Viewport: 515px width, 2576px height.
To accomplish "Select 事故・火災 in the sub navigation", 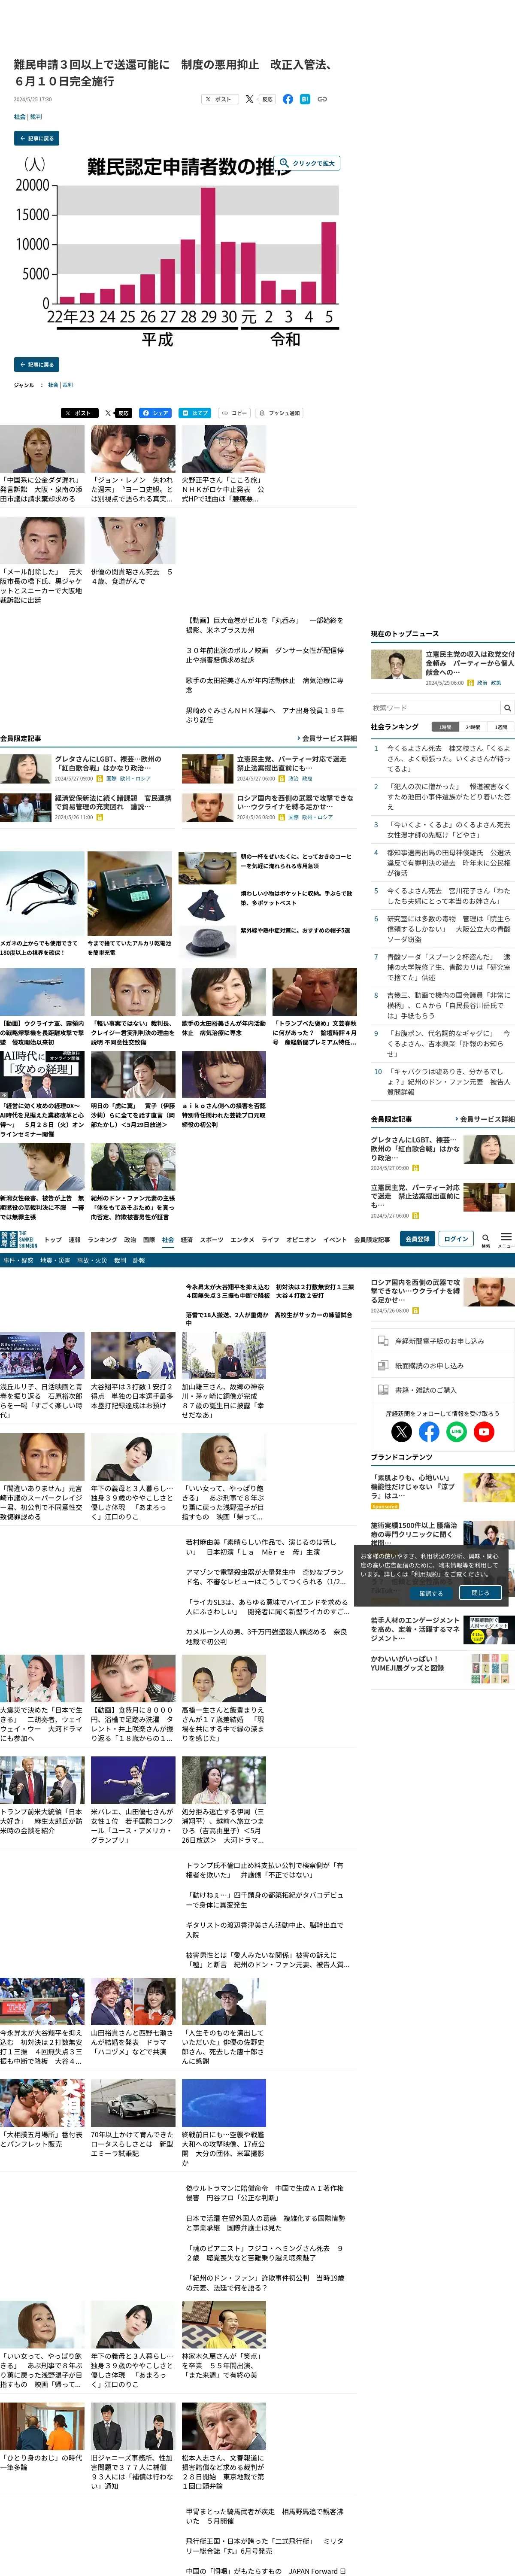I will point(92,1261).
